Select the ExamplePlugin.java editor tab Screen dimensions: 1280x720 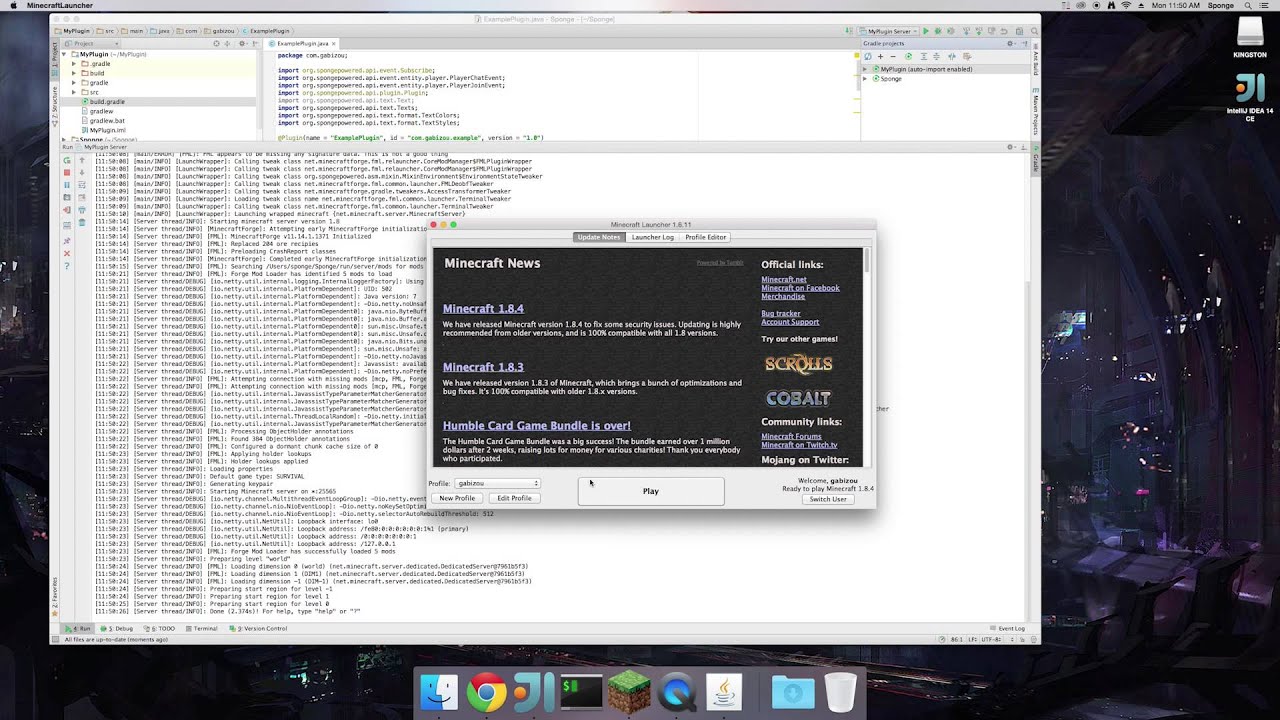click(302, 43)
